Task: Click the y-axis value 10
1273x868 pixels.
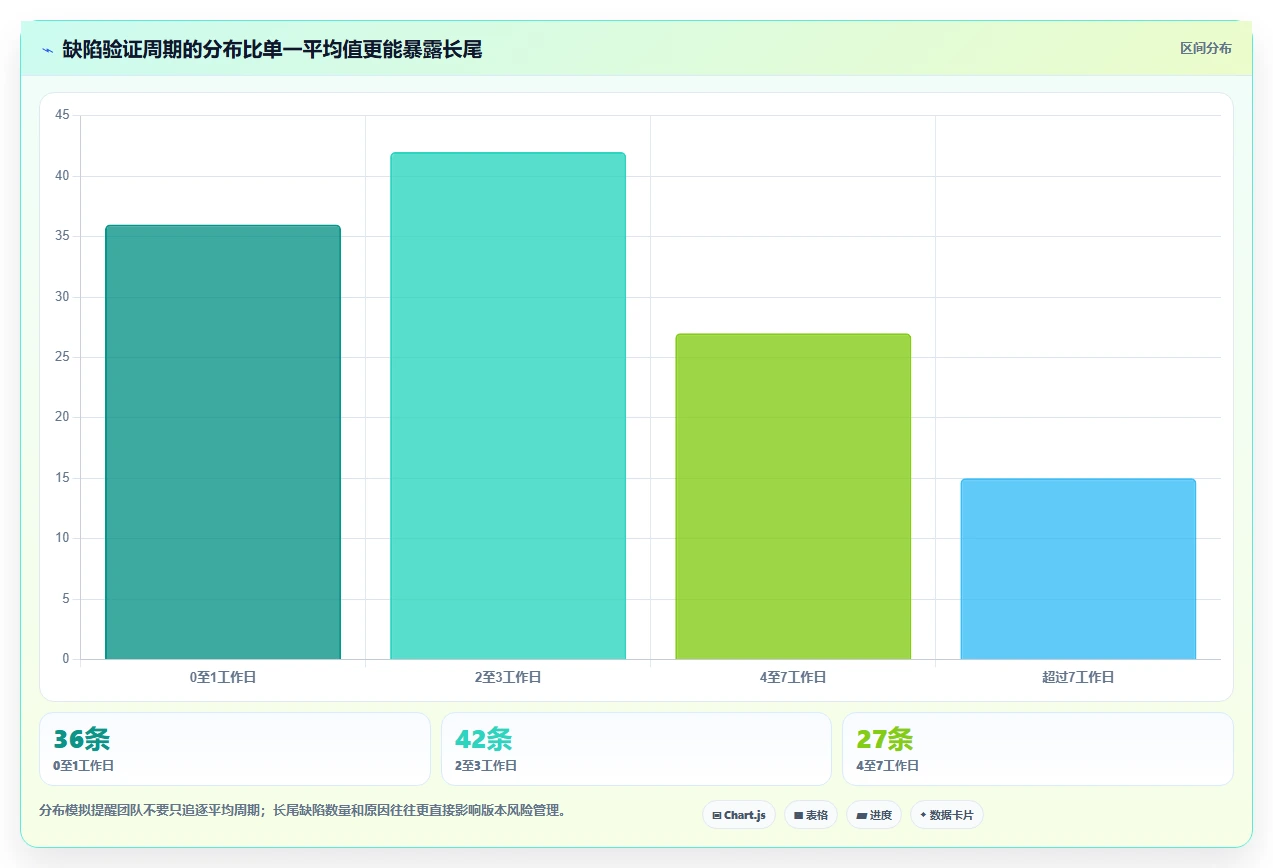Action: tap(62, 538)
